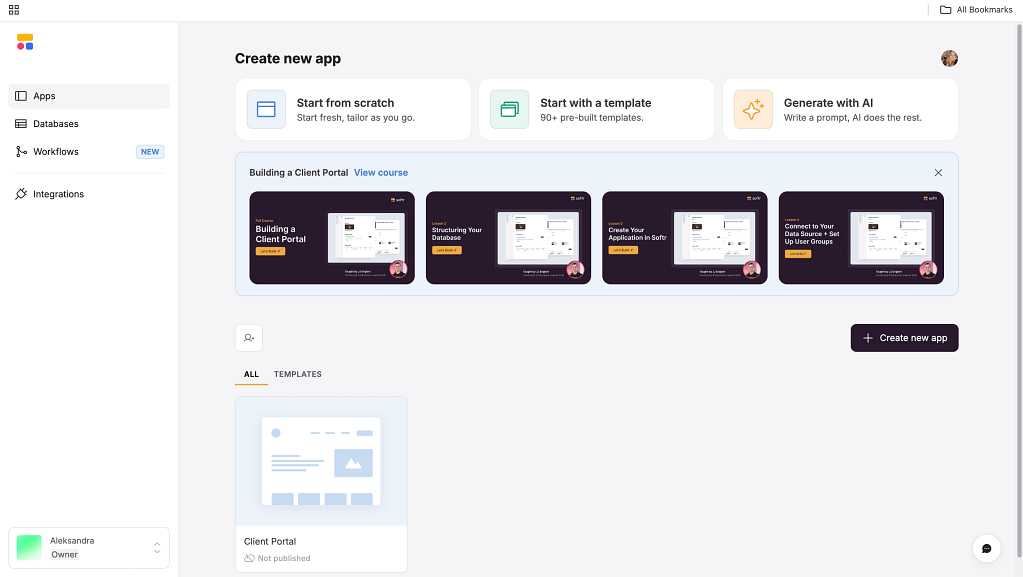Click the Client Portal app name
The height and width of the screenshot is (577, 1023).
pyautogui.click(x=270, y=541)
